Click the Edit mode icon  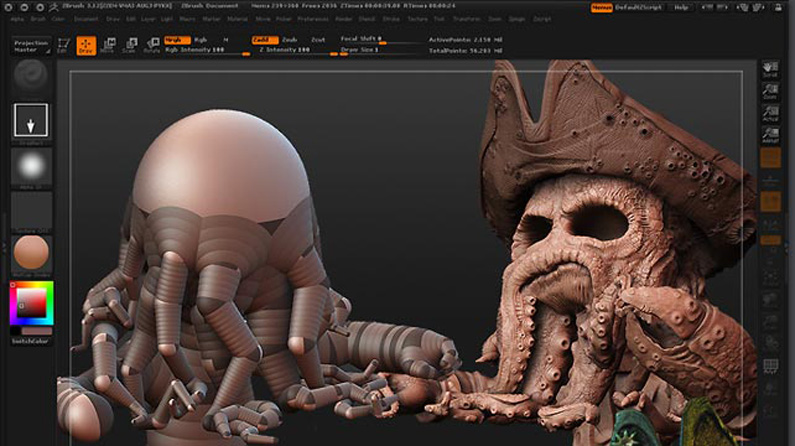point(64,46)
